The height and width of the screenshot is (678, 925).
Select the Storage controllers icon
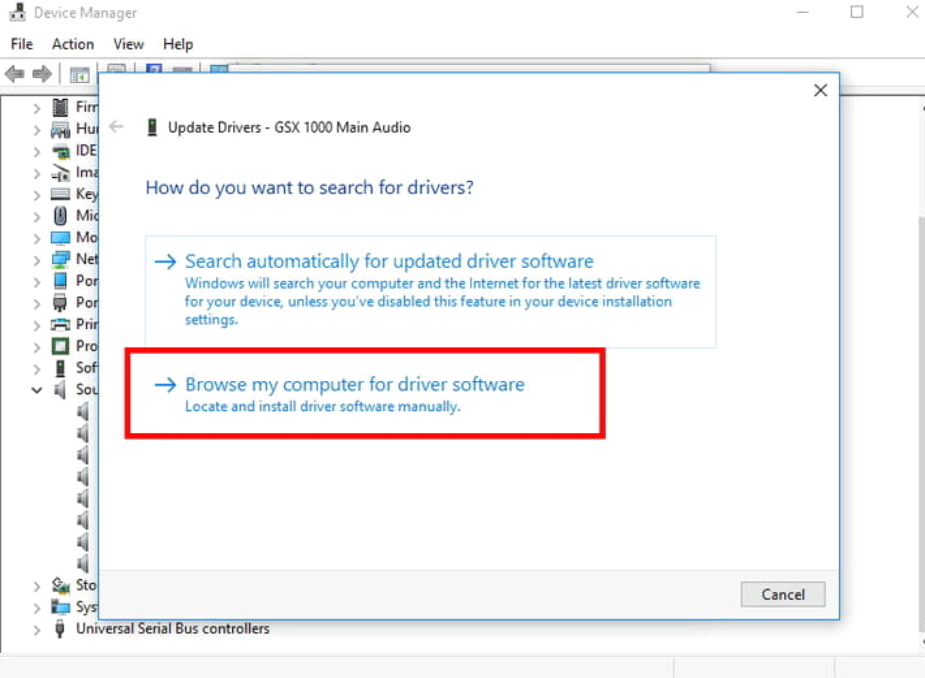coord(60,584)
